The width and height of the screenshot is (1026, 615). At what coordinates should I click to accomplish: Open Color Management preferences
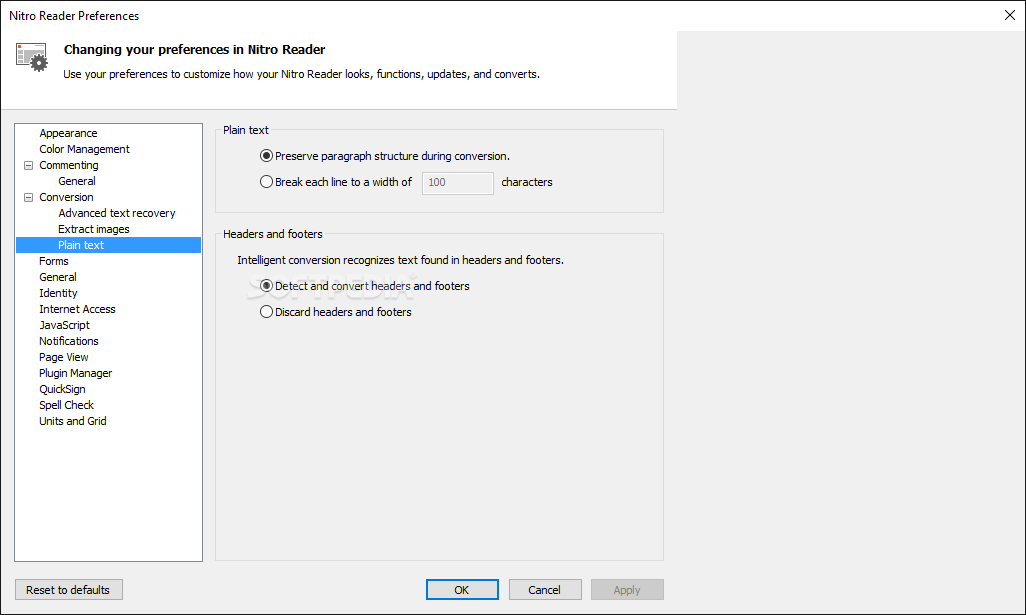(x=84, y=149)
